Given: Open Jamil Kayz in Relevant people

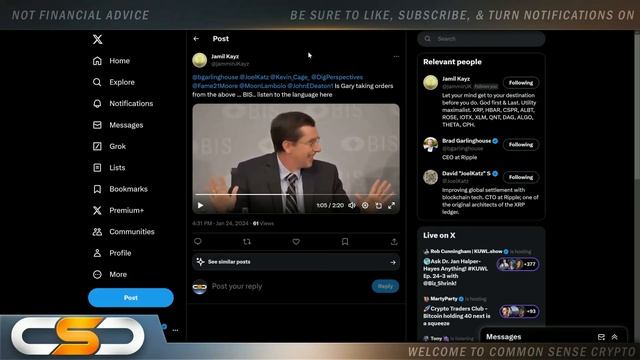Looking at the screenshot, I should click(x=456, y=79).
